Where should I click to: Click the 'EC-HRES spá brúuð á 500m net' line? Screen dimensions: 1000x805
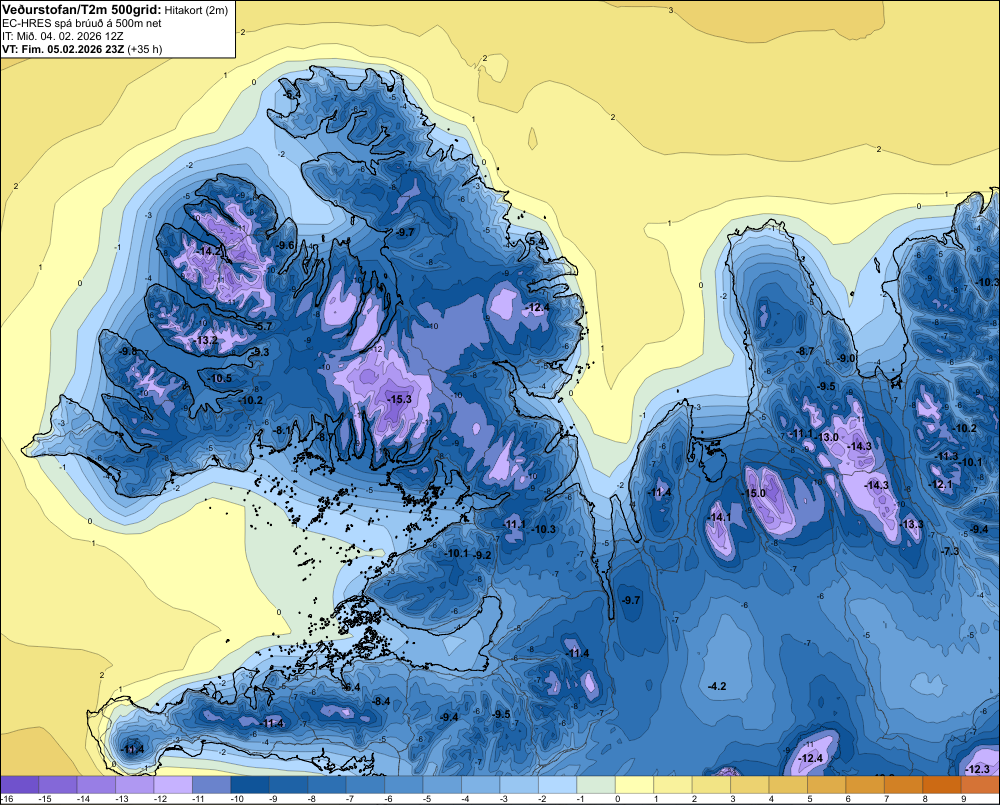[x=81, y=24]
